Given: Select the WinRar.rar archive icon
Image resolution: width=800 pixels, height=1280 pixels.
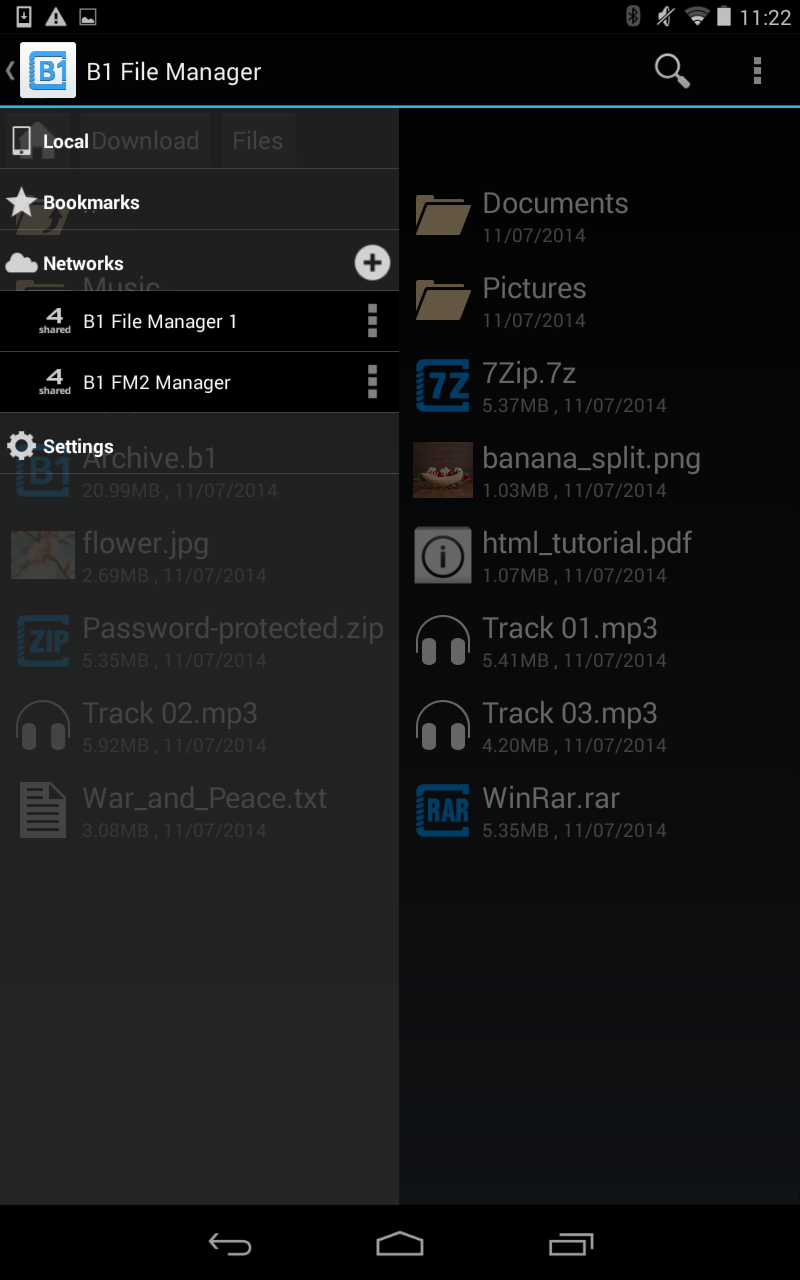Looking at the screenshot, I should [x=443, y=810].
